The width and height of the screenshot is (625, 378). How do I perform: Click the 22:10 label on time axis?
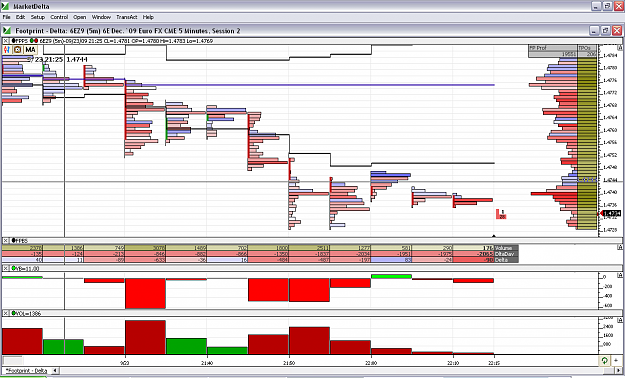(x=453, y=363)
